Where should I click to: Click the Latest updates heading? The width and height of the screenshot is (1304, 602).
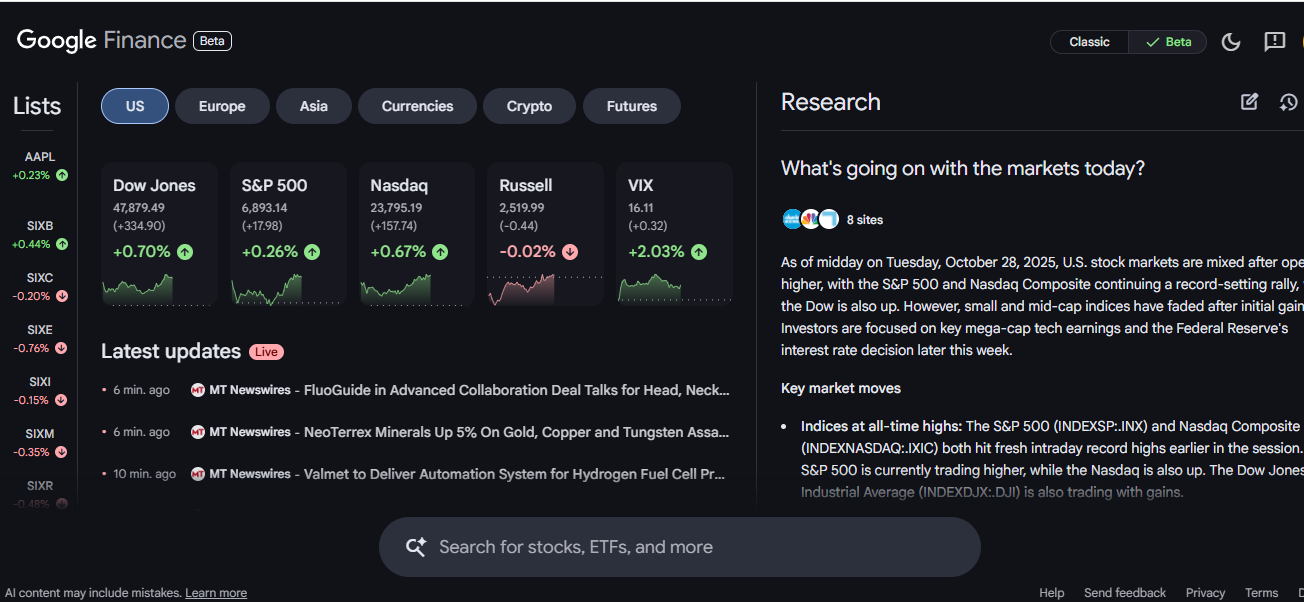(x=171, y=351)
